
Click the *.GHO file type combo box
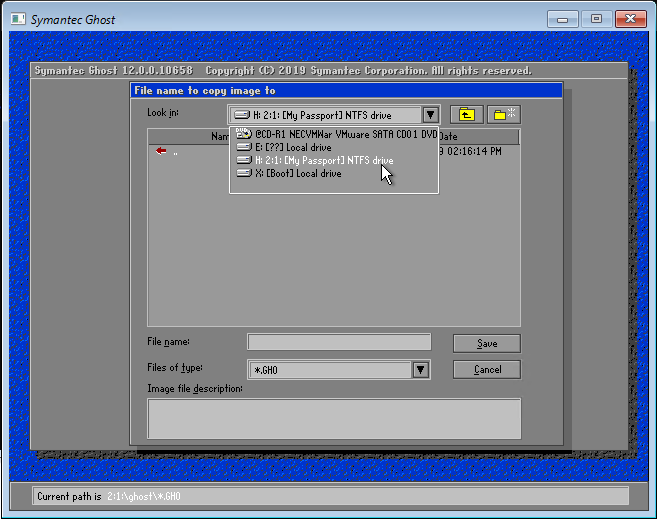[x=339, y=370]
